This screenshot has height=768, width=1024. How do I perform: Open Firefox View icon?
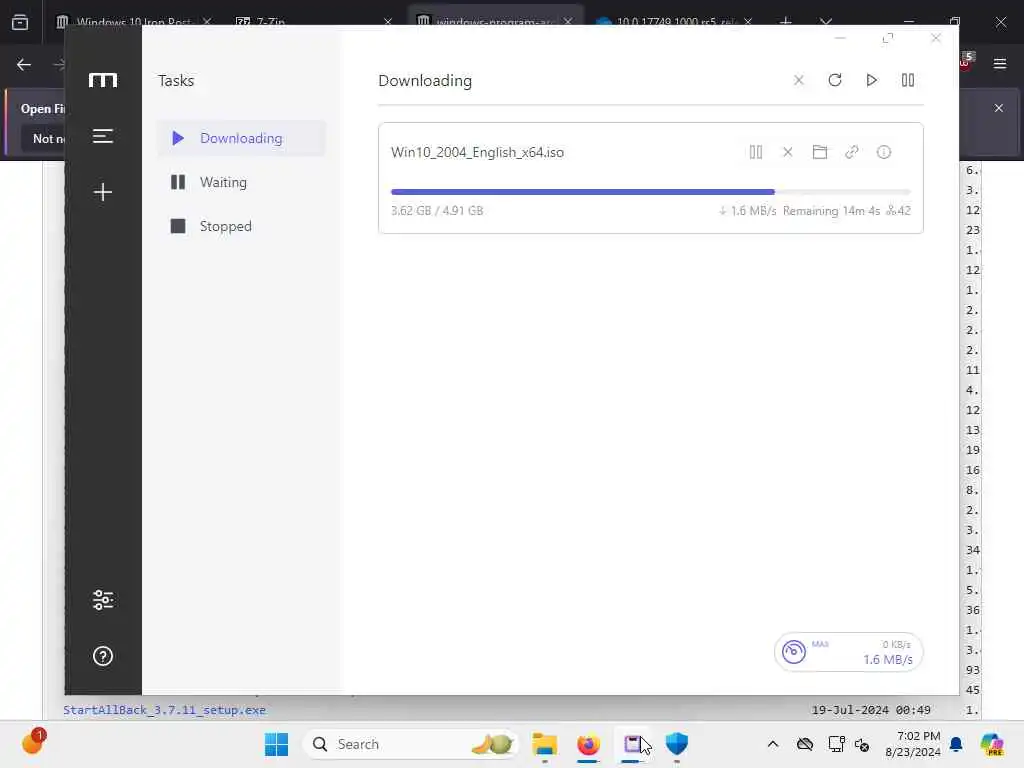(x=20, y=23)
